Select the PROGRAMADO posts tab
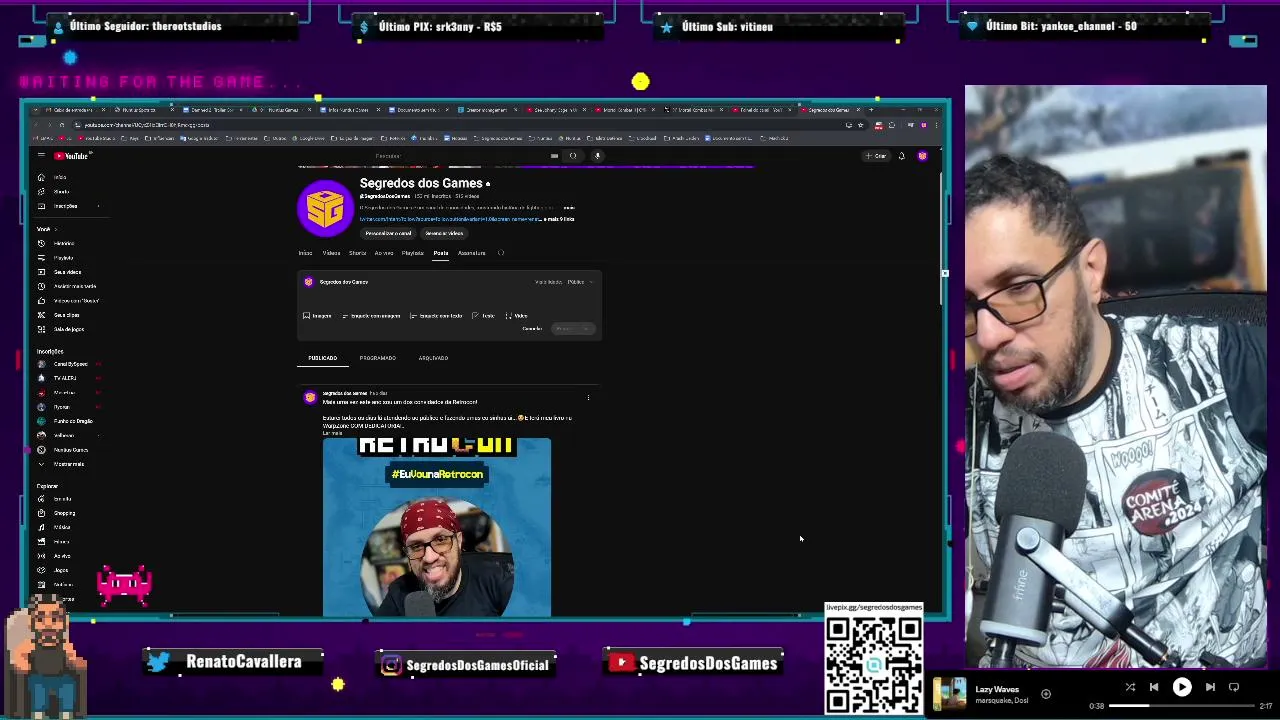This screenshot has width=1280, height=720. tap(377, 358)
